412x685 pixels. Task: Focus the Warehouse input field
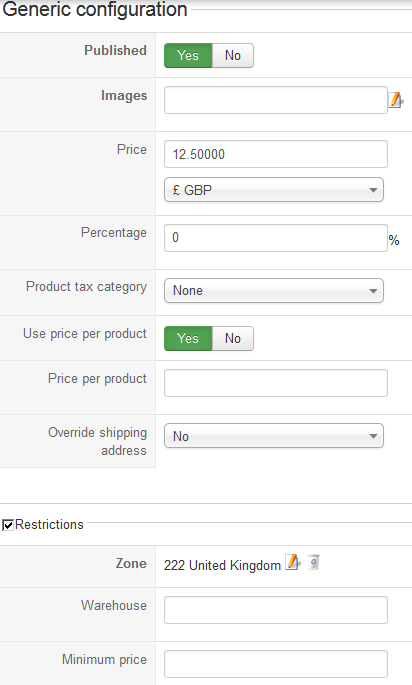click(276, 610)
